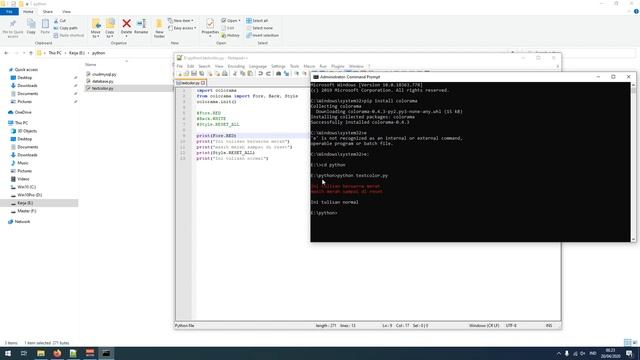Click the Cut button in Explorer ribbon
The image size is (640, 360).
60,20
